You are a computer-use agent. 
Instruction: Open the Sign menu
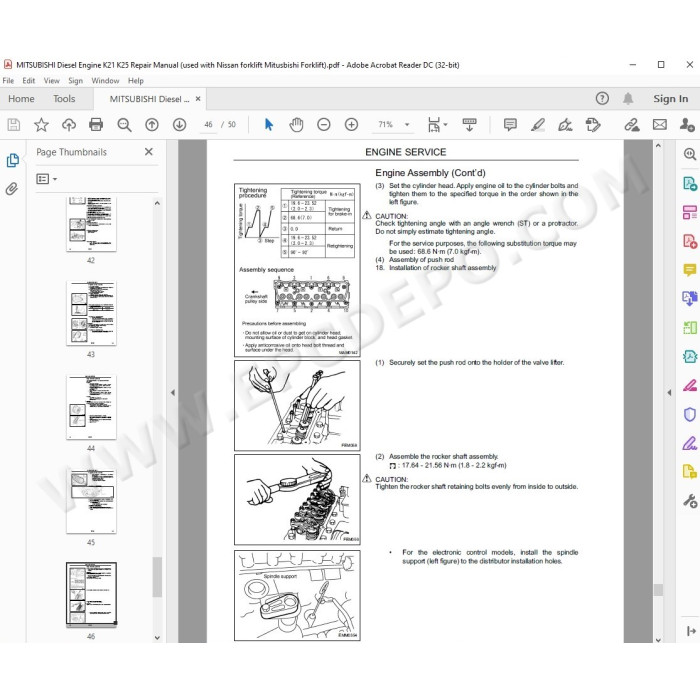(x=75, y=81)
